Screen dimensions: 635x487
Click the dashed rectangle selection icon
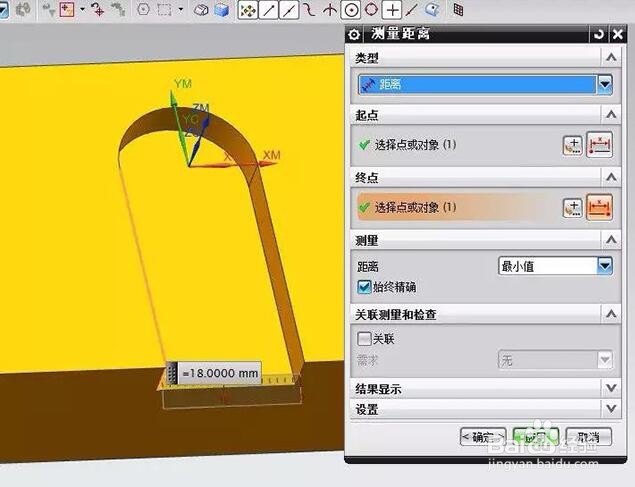pyautogui.click(x=164, y=10)
